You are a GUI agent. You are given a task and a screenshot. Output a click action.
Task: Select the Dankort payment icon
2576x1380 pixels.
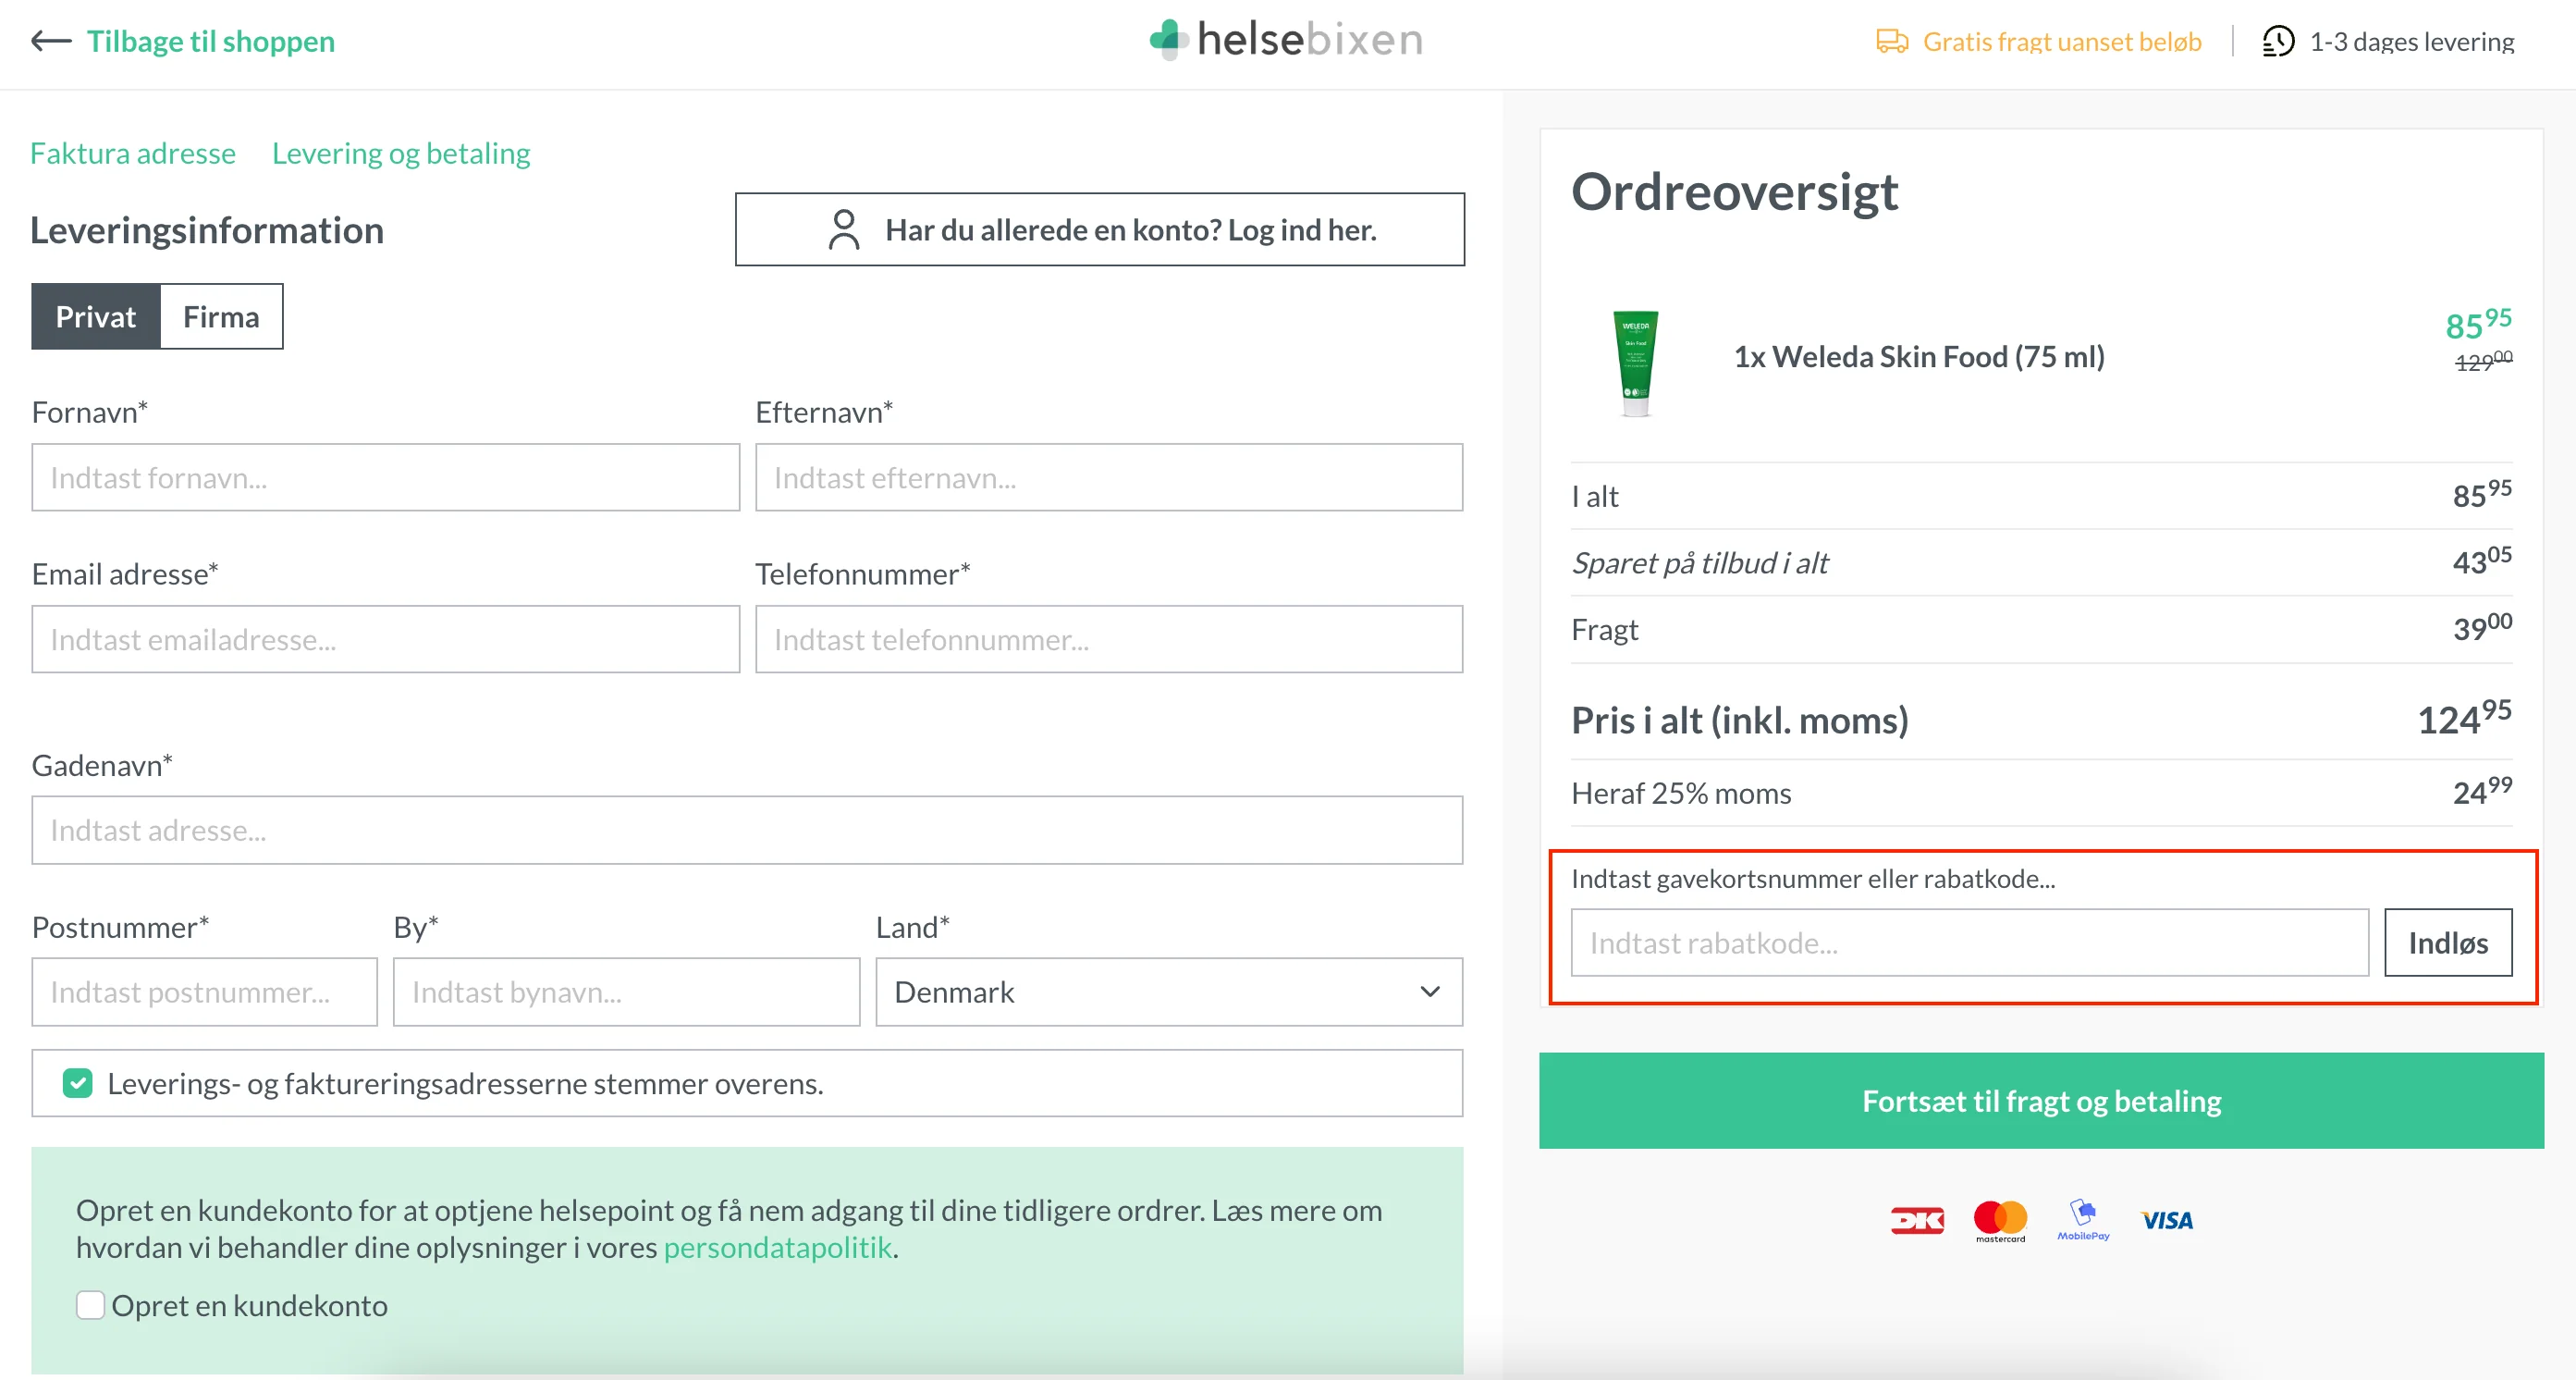(1916, 1220)
